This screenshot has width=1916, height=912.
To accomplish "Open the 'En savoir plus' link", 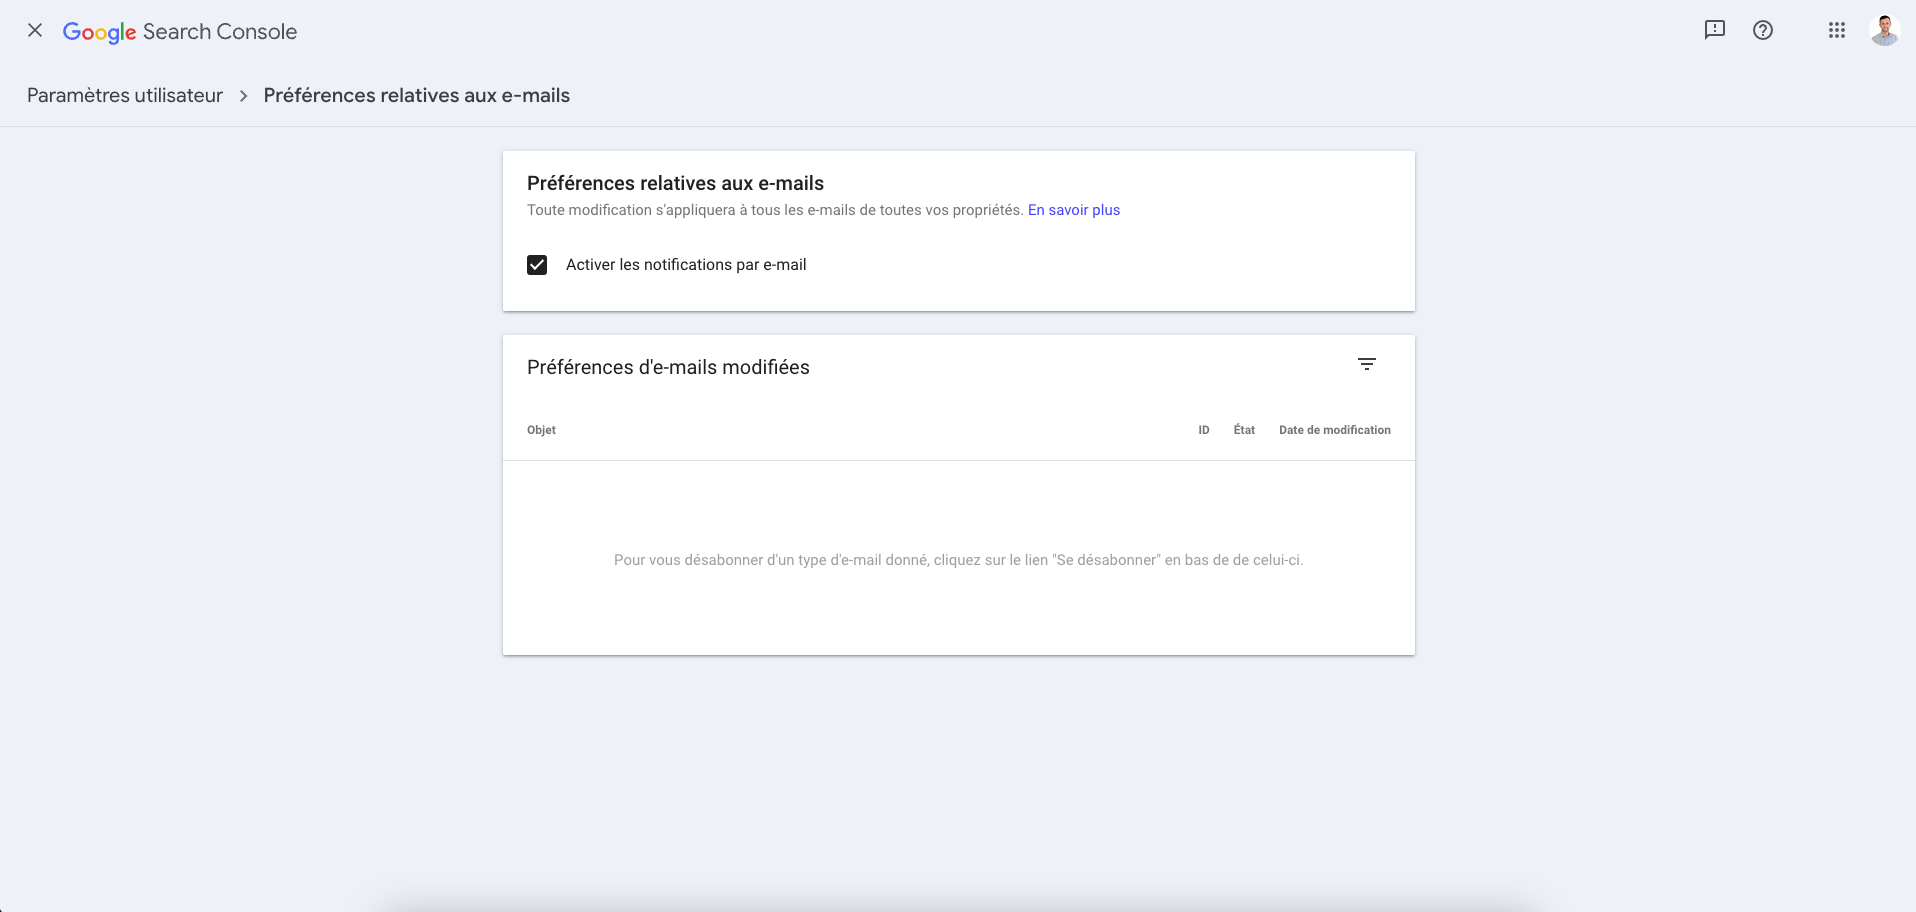I will 1074,210.
